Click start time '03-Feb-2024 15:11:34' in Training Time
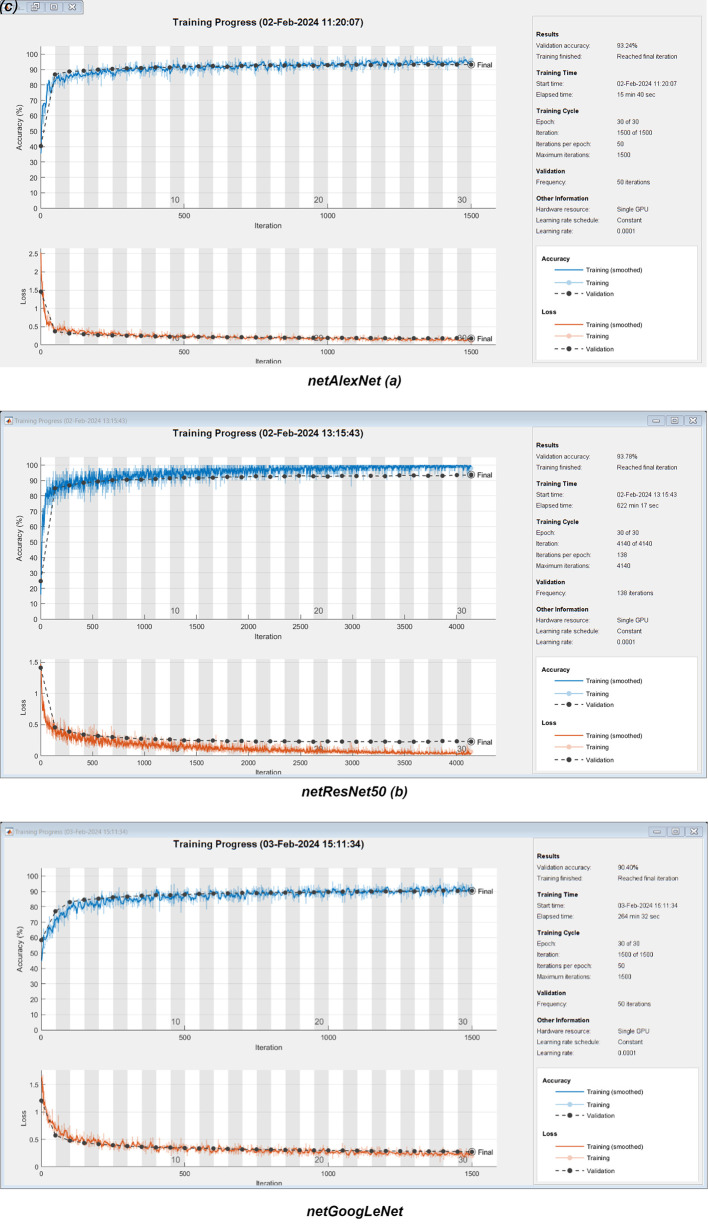 pyautogui.click(x=649, y=905)
